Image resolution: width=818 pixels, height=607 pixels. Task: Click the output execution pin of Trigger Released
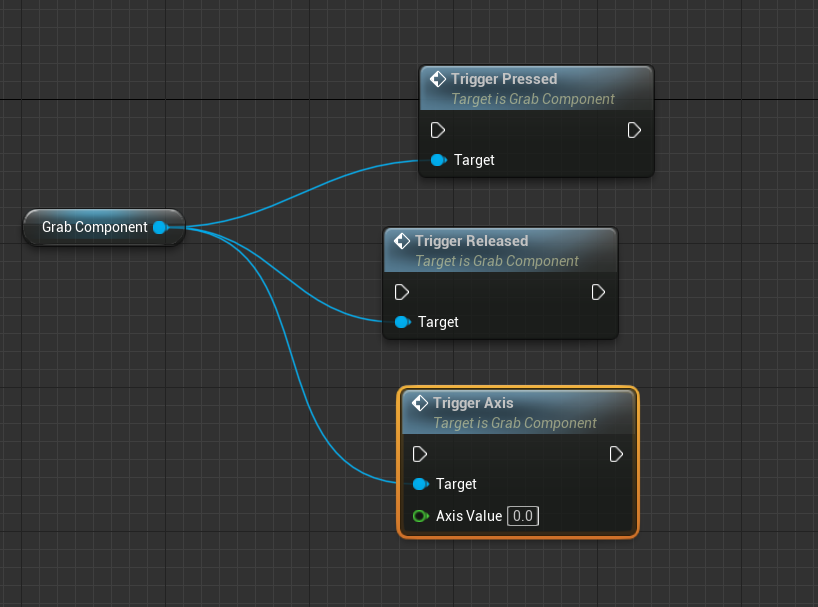tap(598, 292)
